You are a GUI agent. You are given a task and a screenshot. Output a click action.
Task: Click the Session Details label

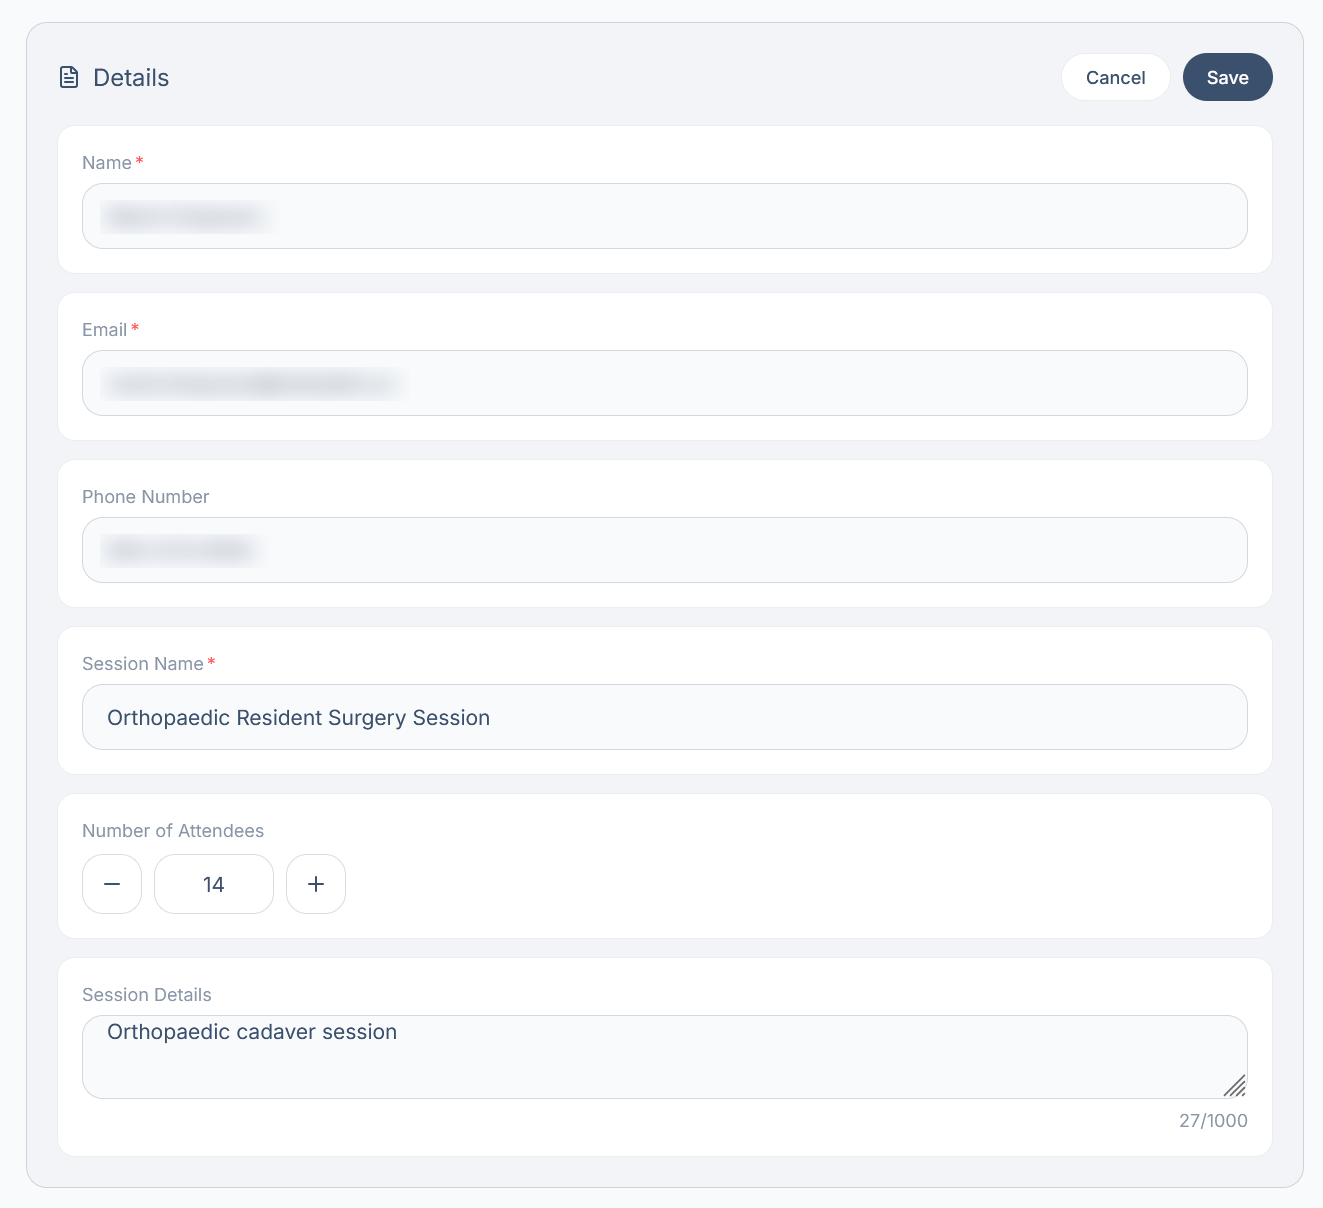click(x=147, y=995)
